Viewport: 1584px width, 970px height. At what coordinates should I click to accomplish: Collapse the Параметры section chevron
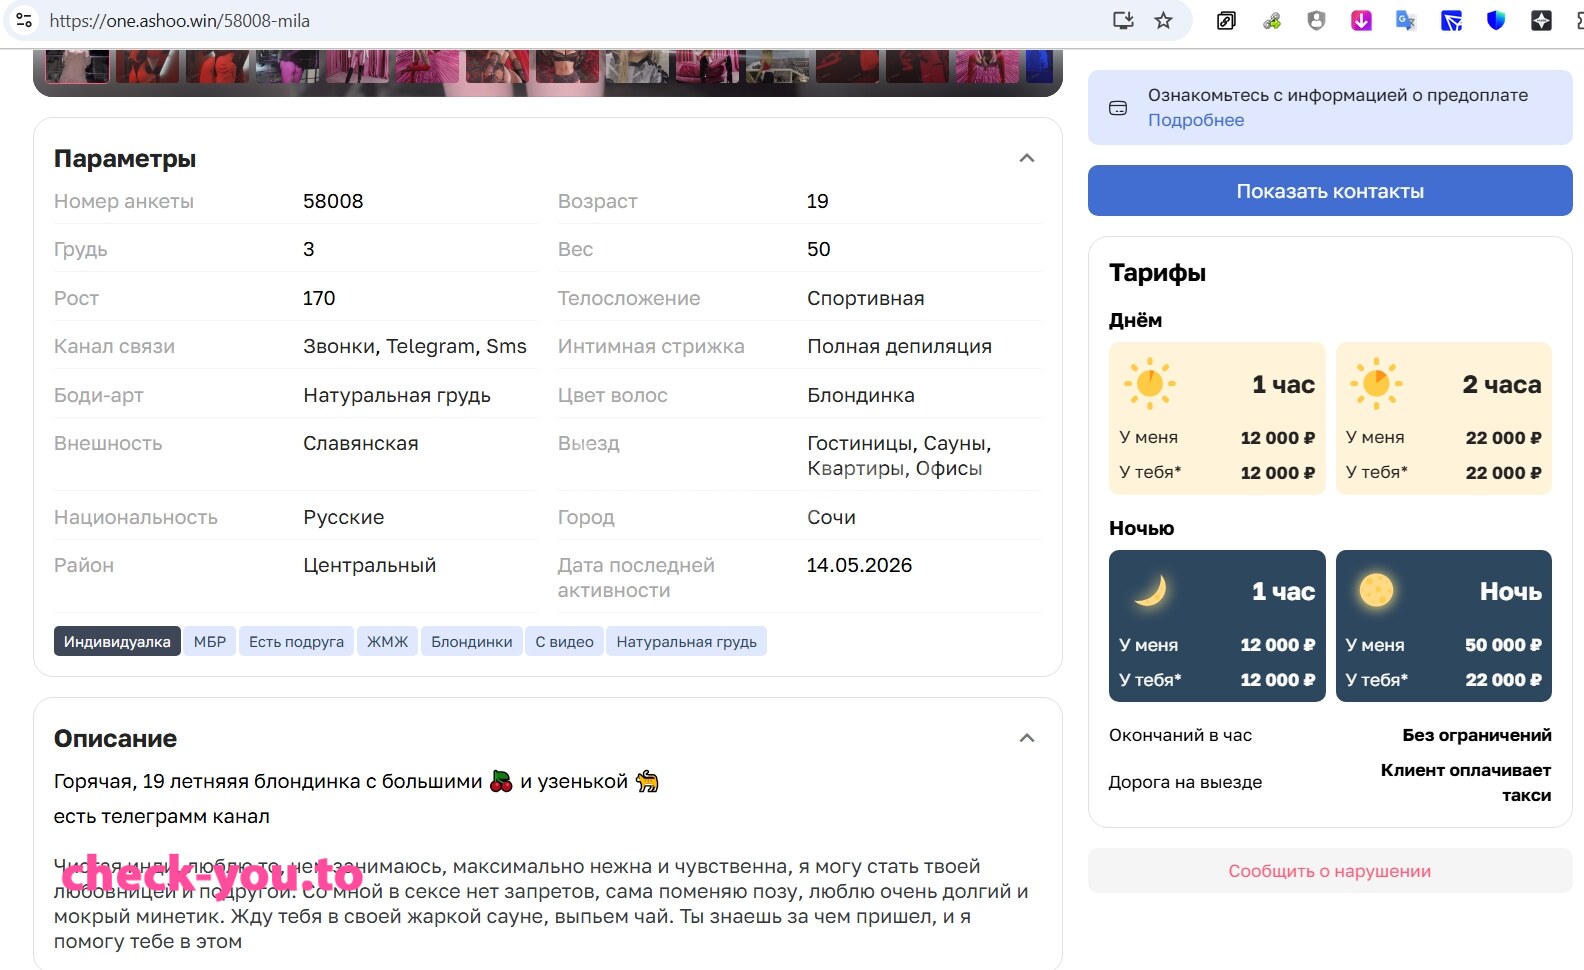[x=1026, y=158]
